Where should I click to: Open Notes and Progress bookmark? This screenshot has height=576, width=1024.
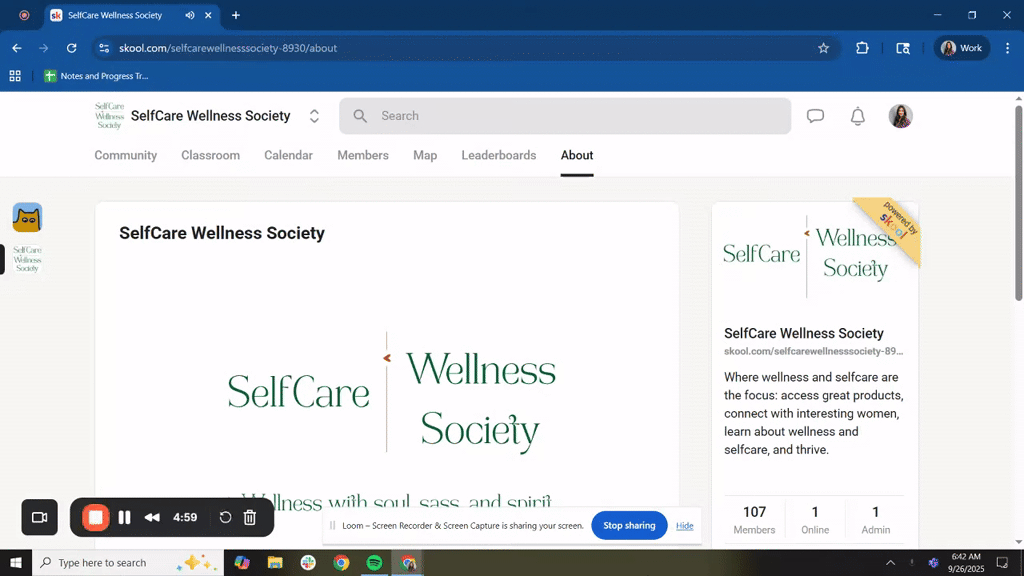97,76
